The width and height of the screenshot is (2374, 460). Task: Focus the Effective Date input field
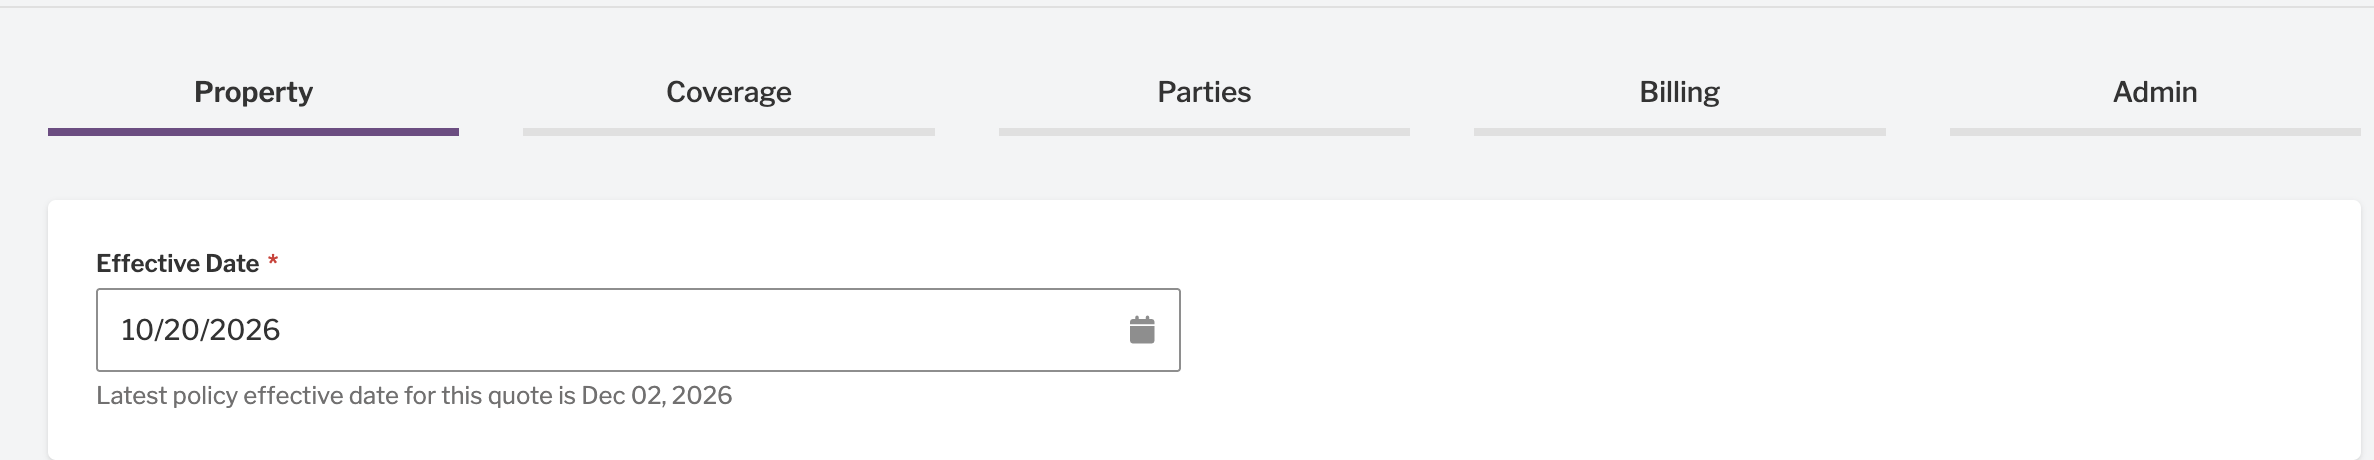(638, 330)
